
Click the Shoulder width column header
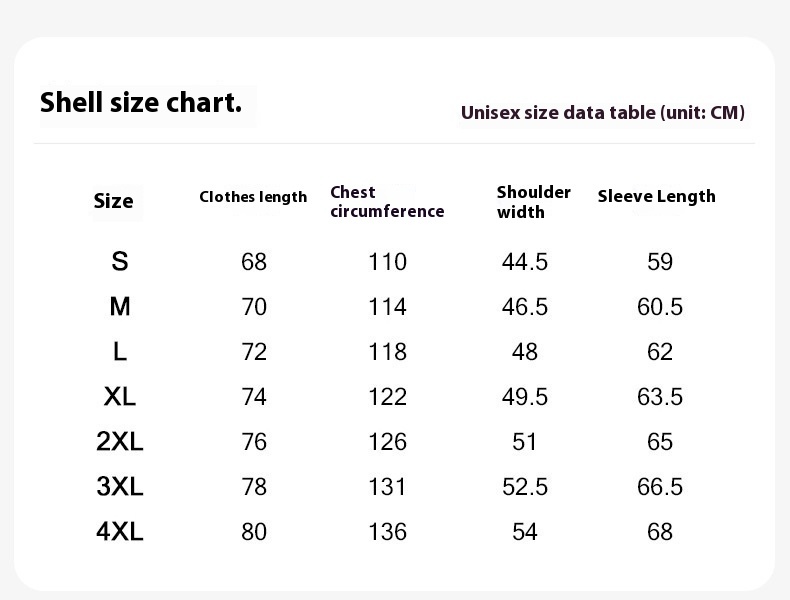pos(534,202)
